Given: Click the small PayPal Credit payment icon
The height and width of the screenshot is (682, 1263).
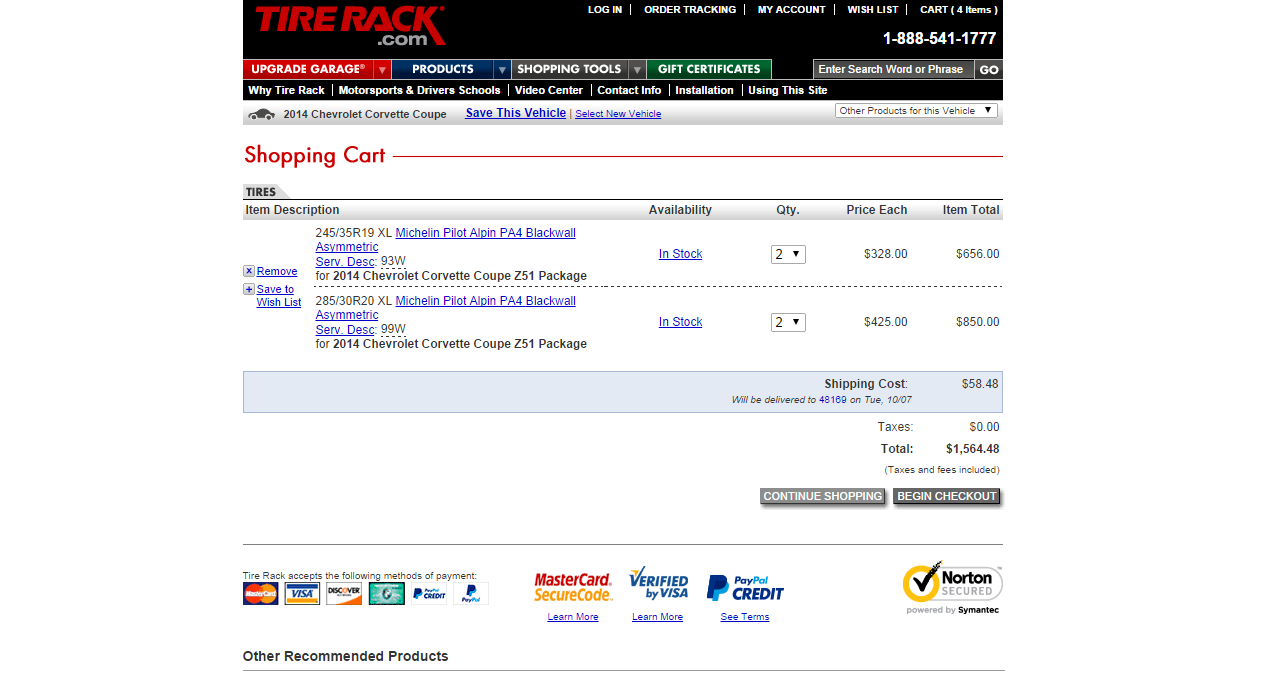Looking at the screenshot, I should (x=429, y=594).
